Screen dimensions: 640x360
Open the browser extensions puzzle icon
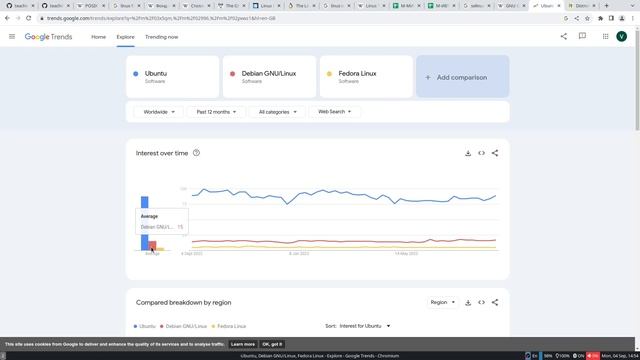(x=600, y=18)
